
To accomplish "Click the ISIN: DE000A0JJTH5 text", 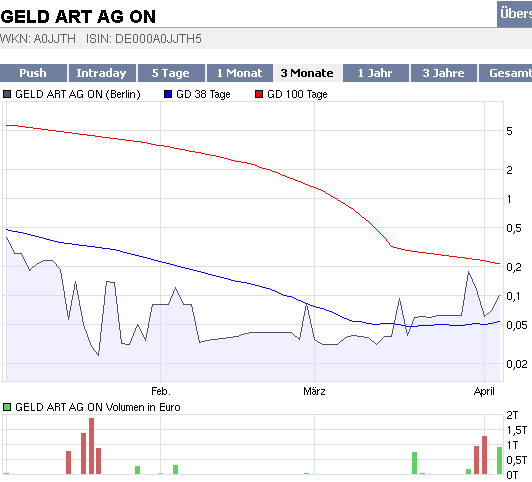I will coord(144,39).
